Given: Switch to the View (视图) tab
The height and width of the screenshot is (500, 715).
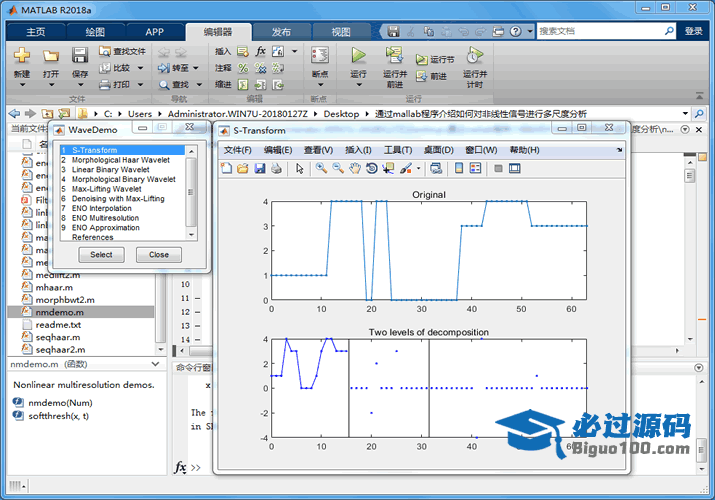Looking at the screenshot, I should point(341,31).
